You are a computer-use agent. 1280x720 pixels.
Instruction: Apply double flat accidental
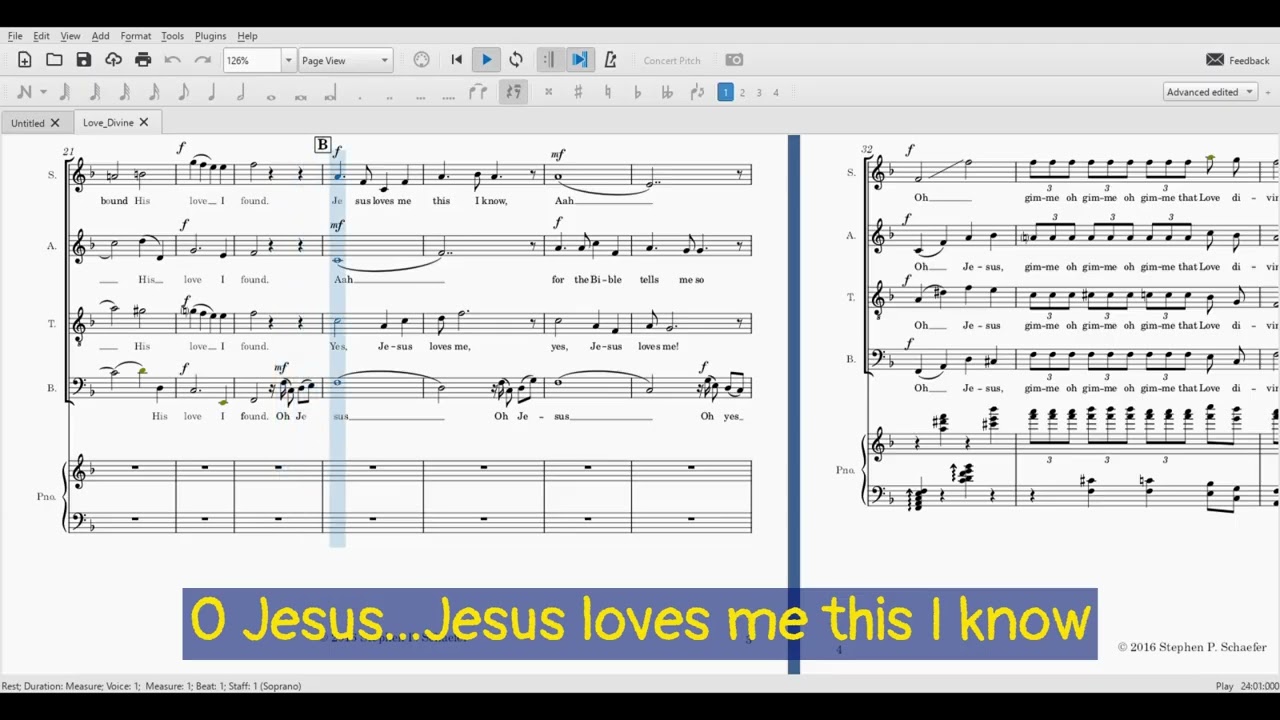[667, 92]
